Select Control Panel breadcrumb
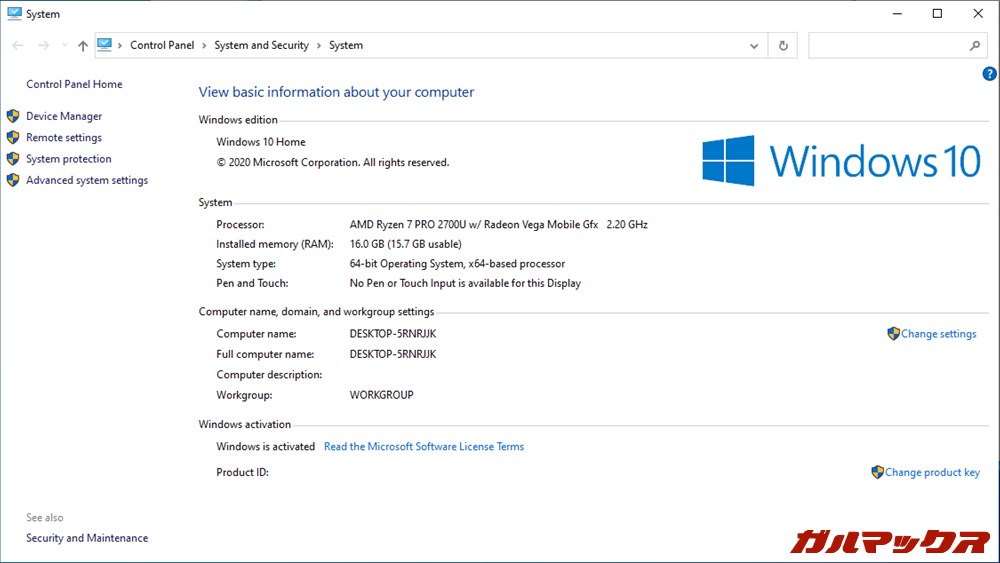1000x563 pixels. 162,46
